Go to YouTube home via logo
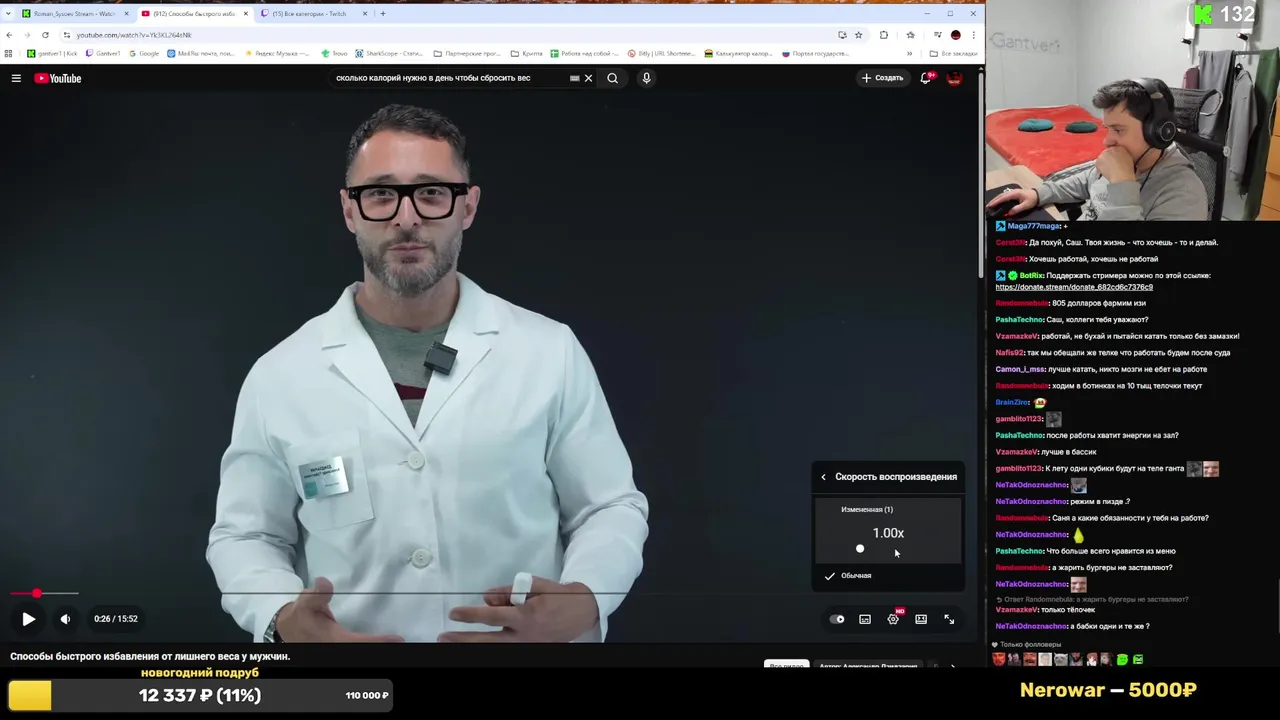 pyautogui.click(x=58, y=78)
